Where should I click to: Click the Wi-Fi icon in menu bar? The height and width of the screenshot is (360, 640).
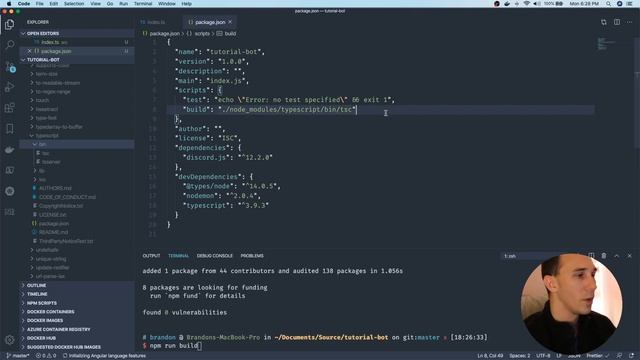527,4
